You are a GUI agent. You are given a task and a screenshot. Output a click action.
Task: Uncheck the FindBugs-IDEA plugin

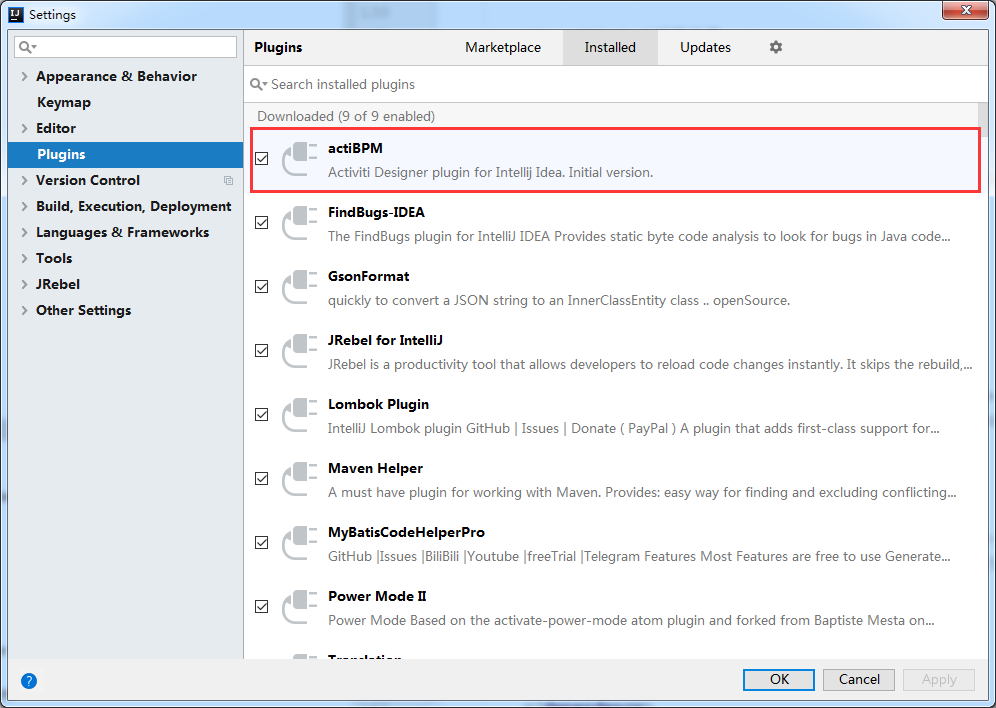pyautogui.click(x=262, y=223)
